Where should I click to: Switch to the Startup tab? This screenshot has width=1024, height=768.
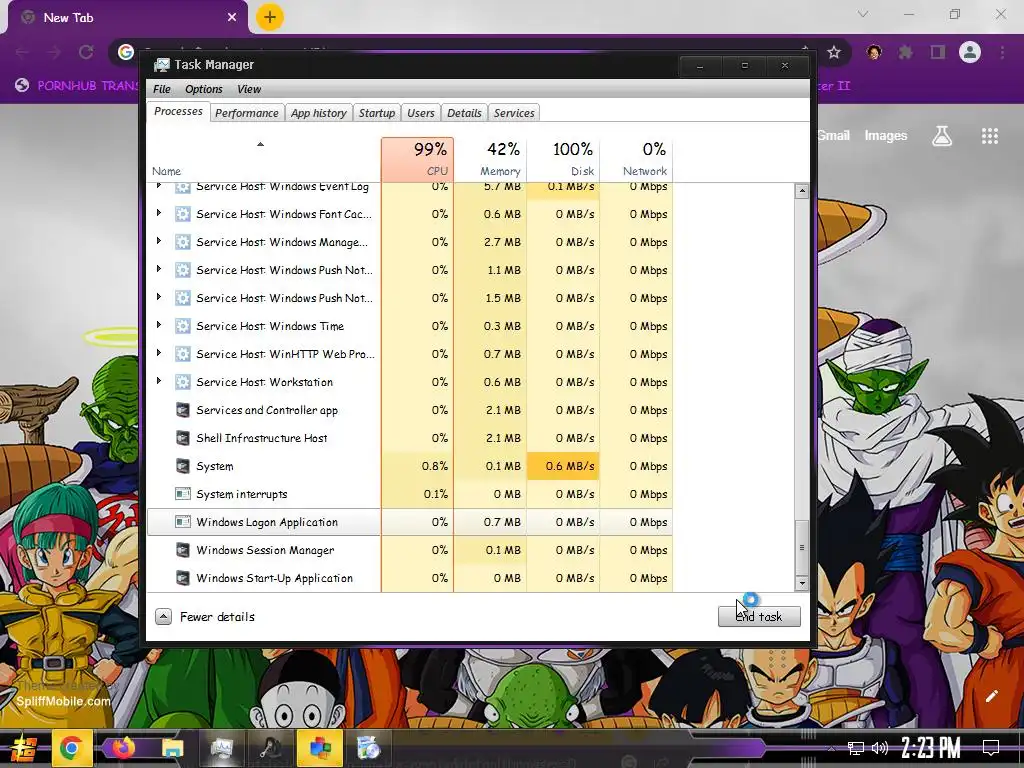click(377, 113)
